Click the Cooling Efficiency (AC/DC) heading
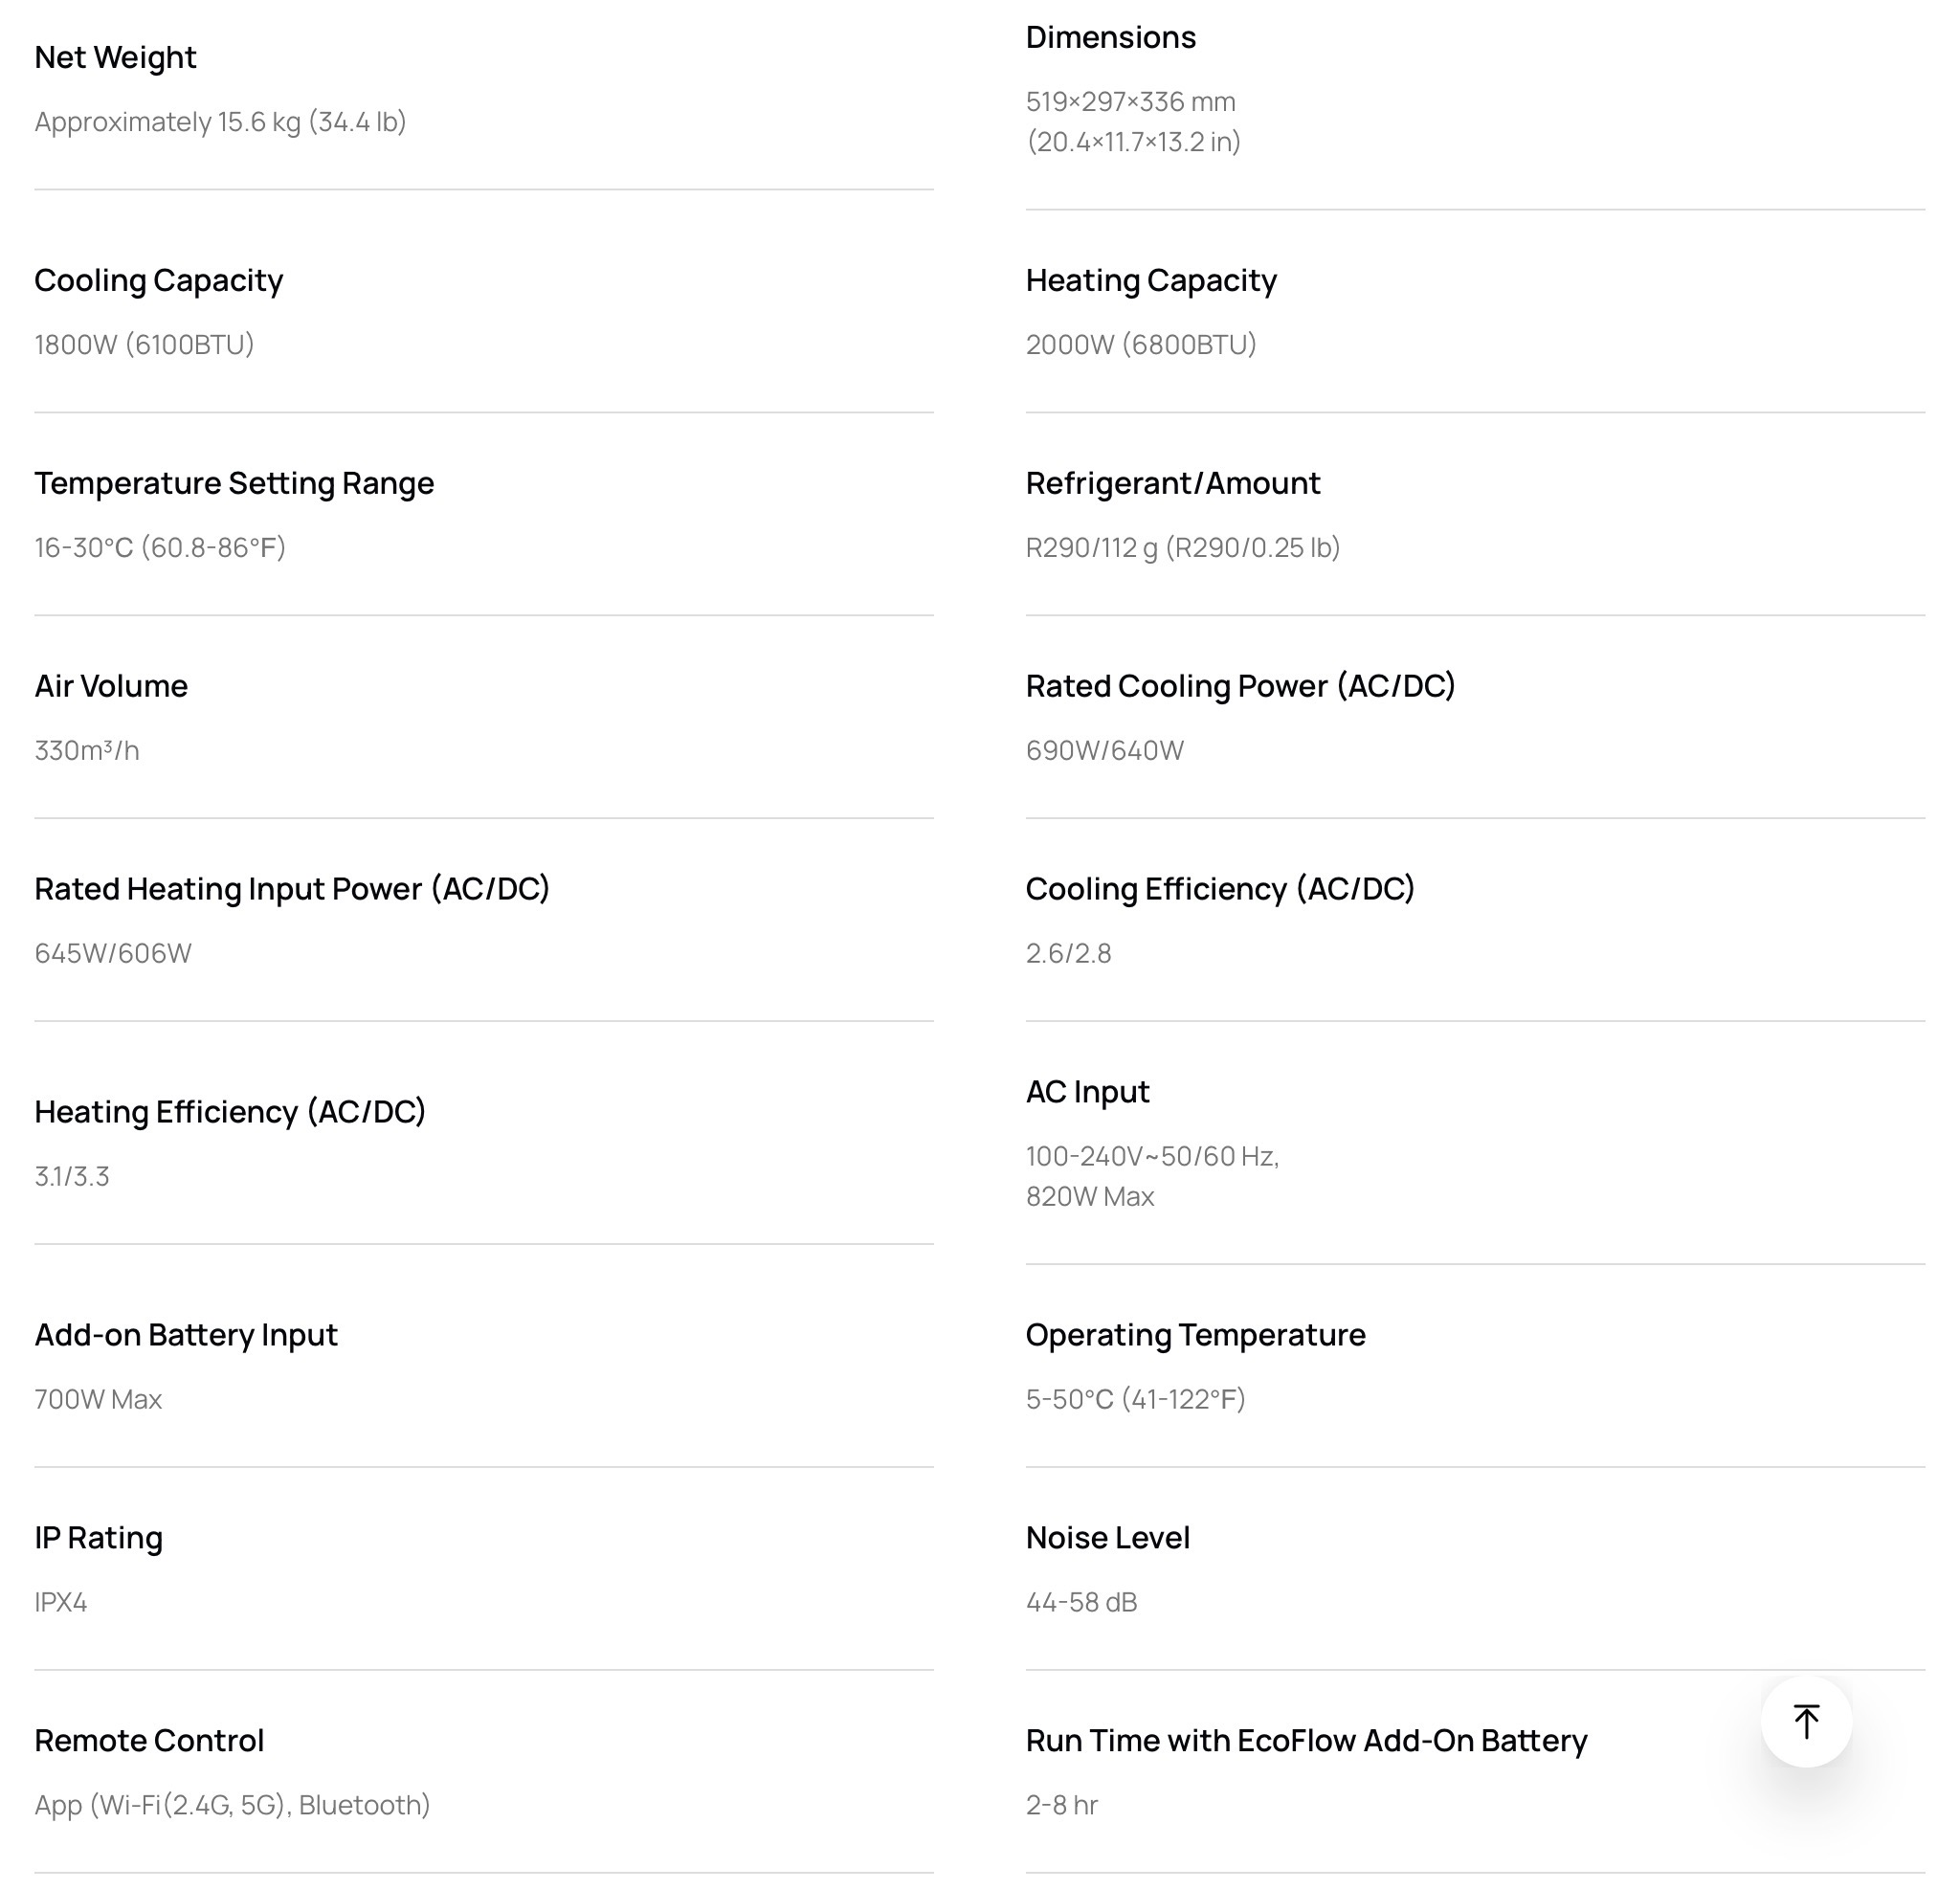 (1220, 889)
